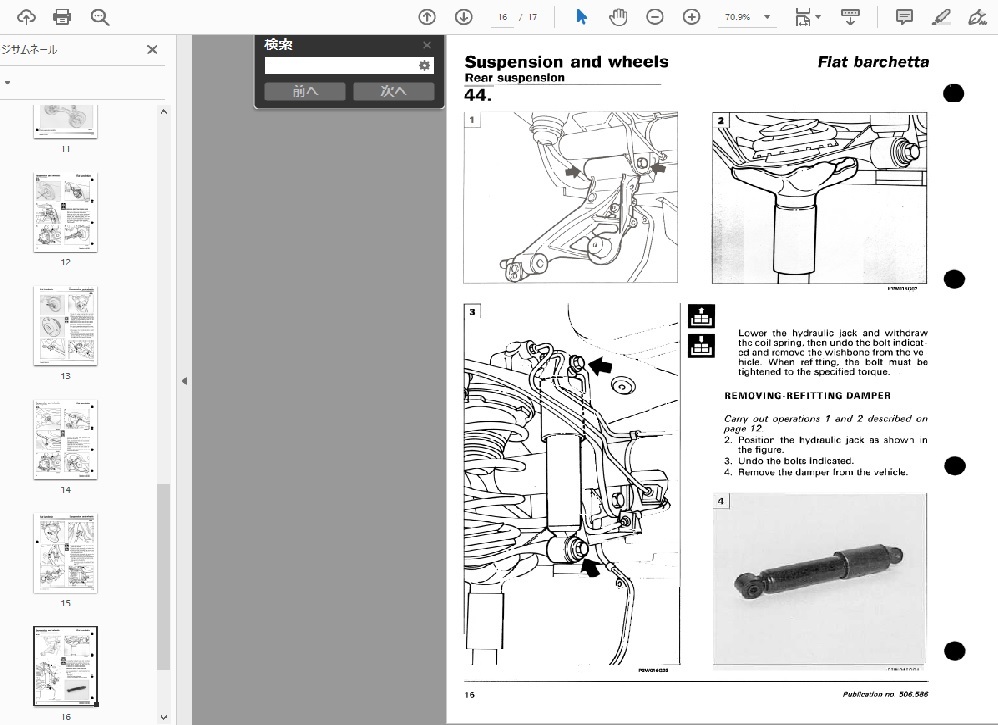
Task: Go to next page with the down arrow
Action: 463,17
